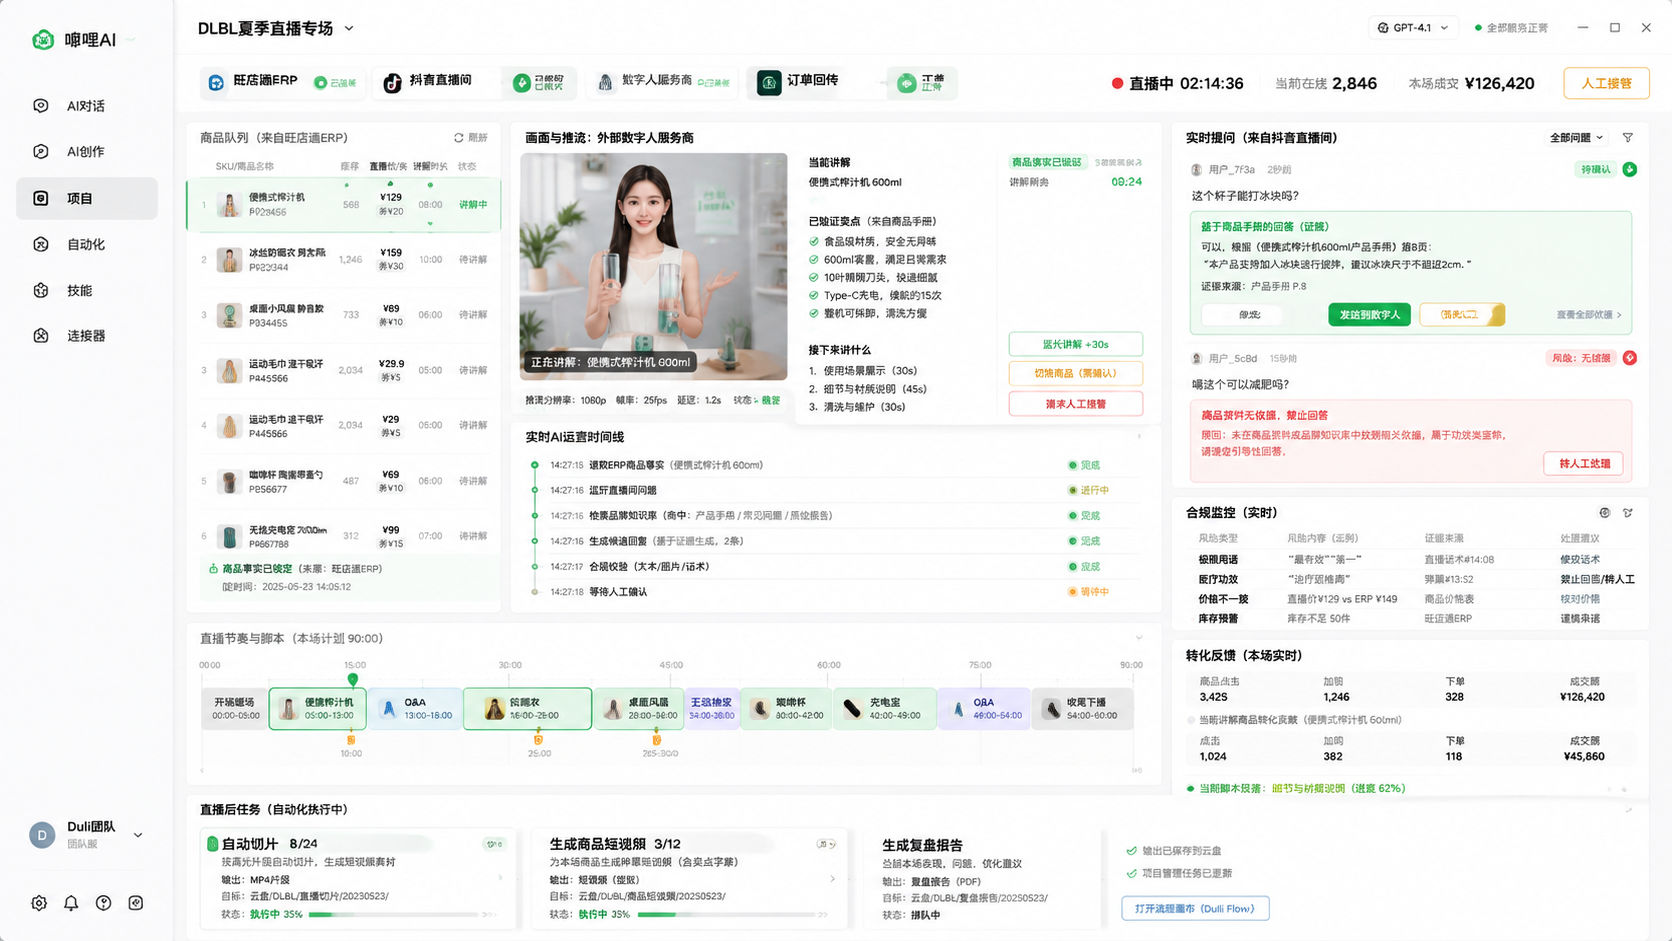Click the yellow button right of 发送到数字人
Viewport: 1672px width, 941px height.
pyautogui.click(x=1462, y=315)
